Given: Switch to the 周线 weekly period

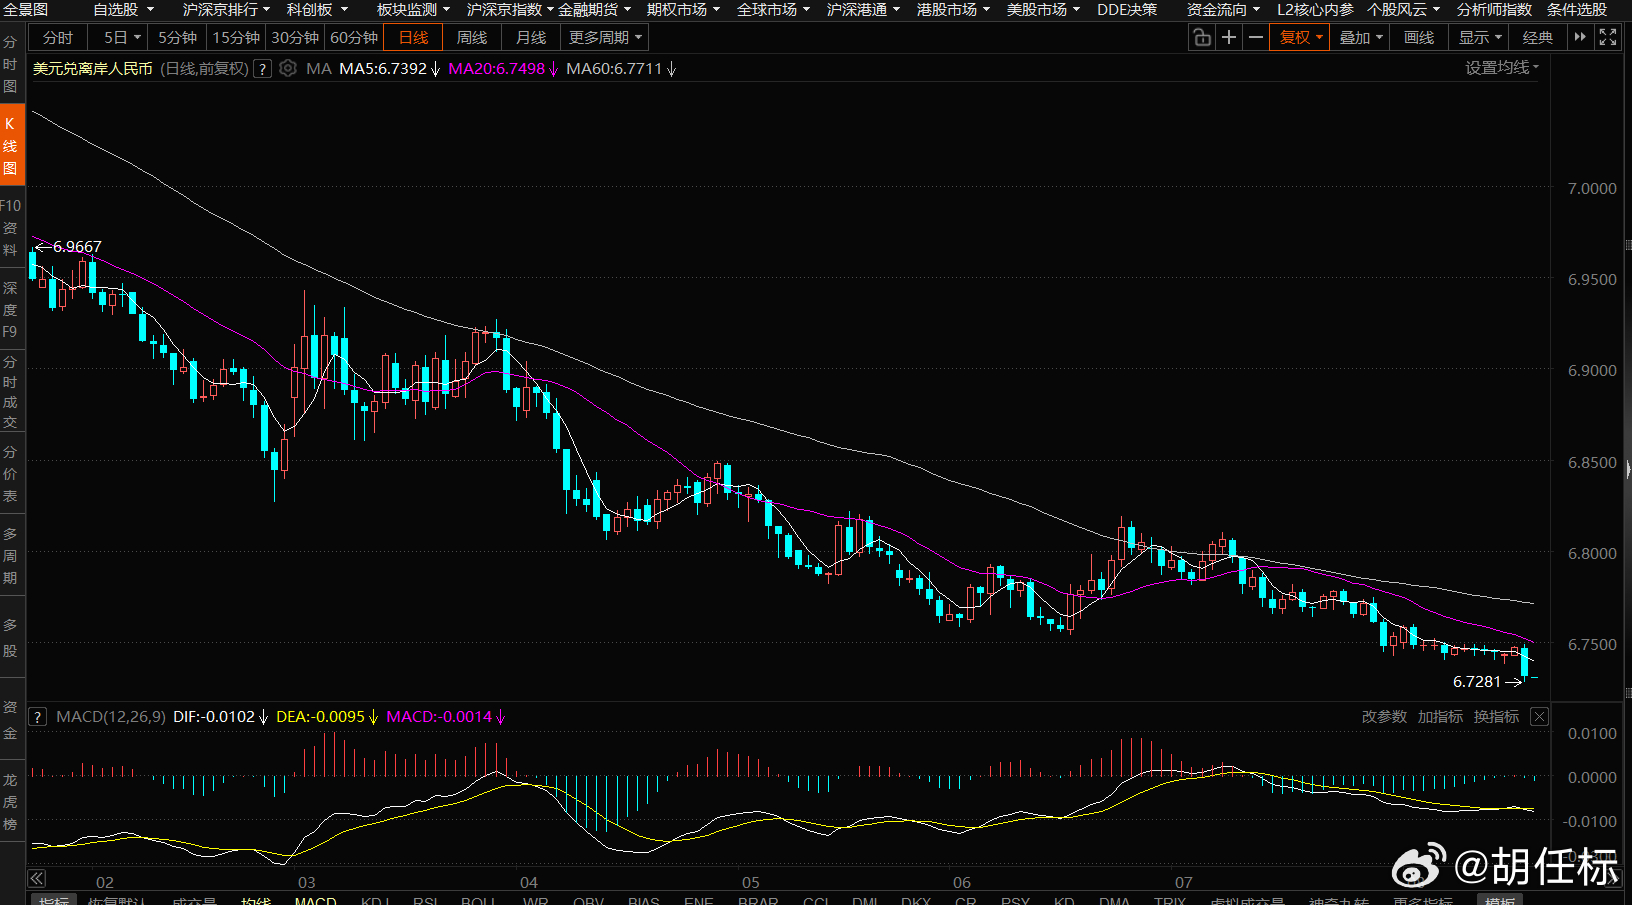Looking at the screenshot, I should click(472, 38).
